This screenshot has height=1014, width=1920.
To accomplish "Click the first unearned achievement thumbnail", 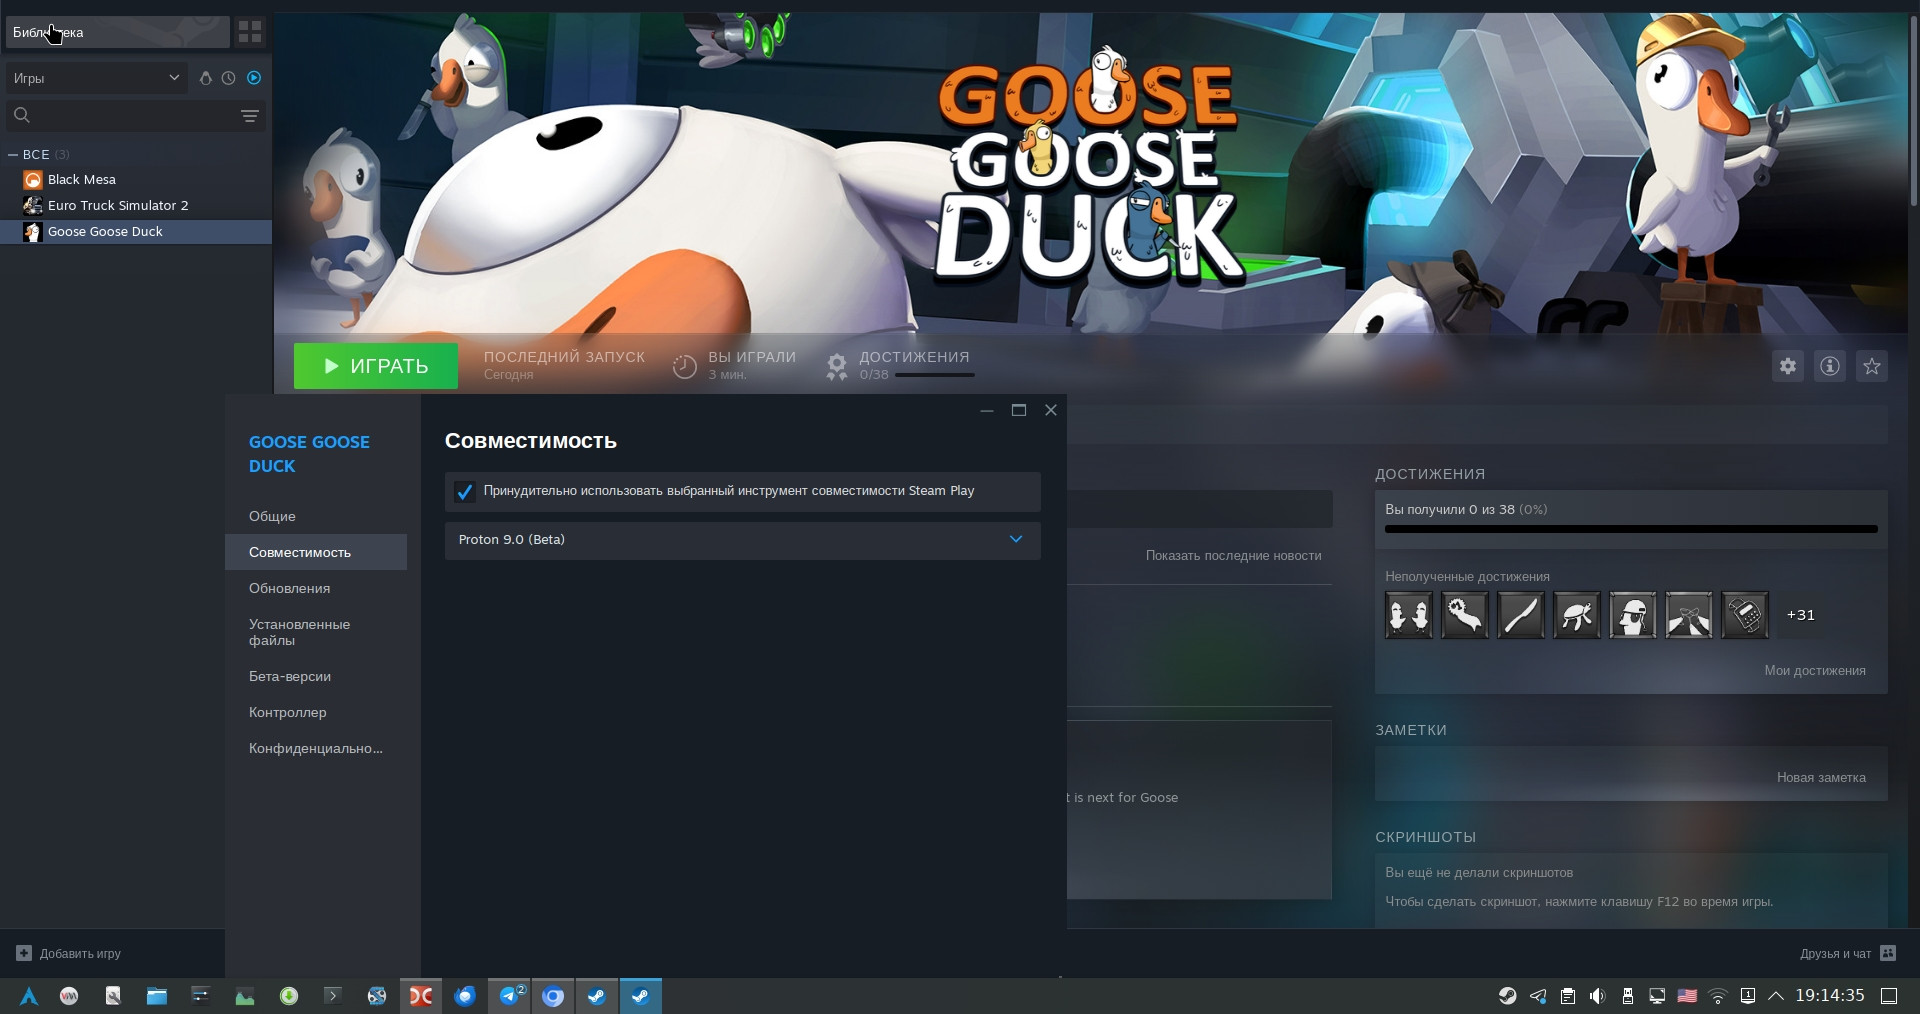I will tap(1409, 615).
